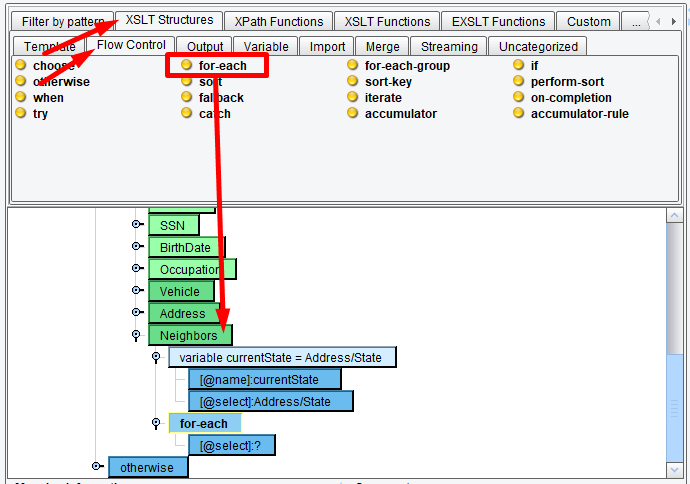
Task: Select the Occupation tree node
Action: tap(191, 269)
